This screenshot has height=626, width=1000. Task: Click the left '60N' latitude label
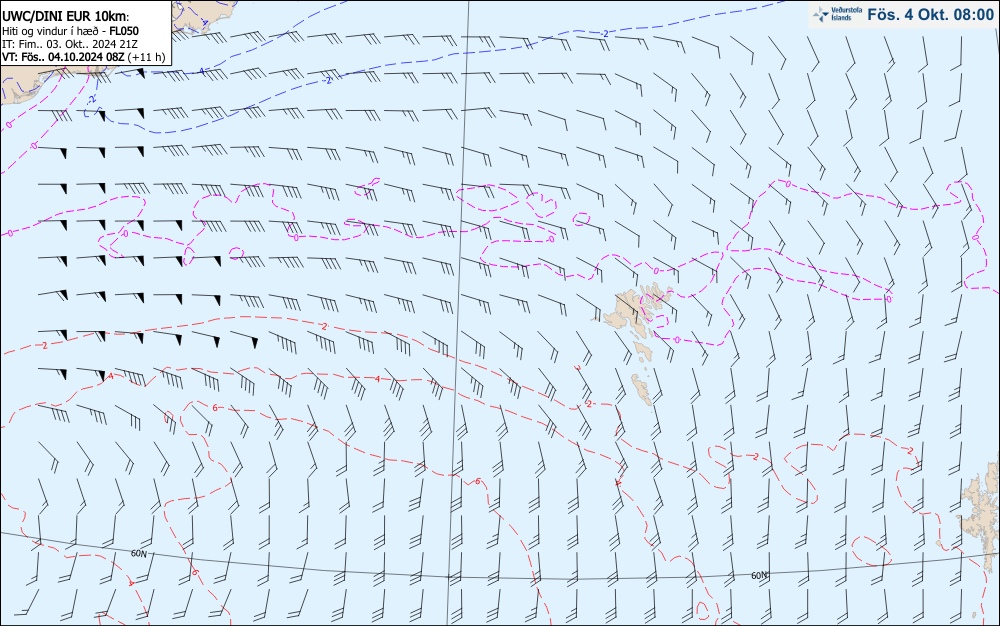138,554
